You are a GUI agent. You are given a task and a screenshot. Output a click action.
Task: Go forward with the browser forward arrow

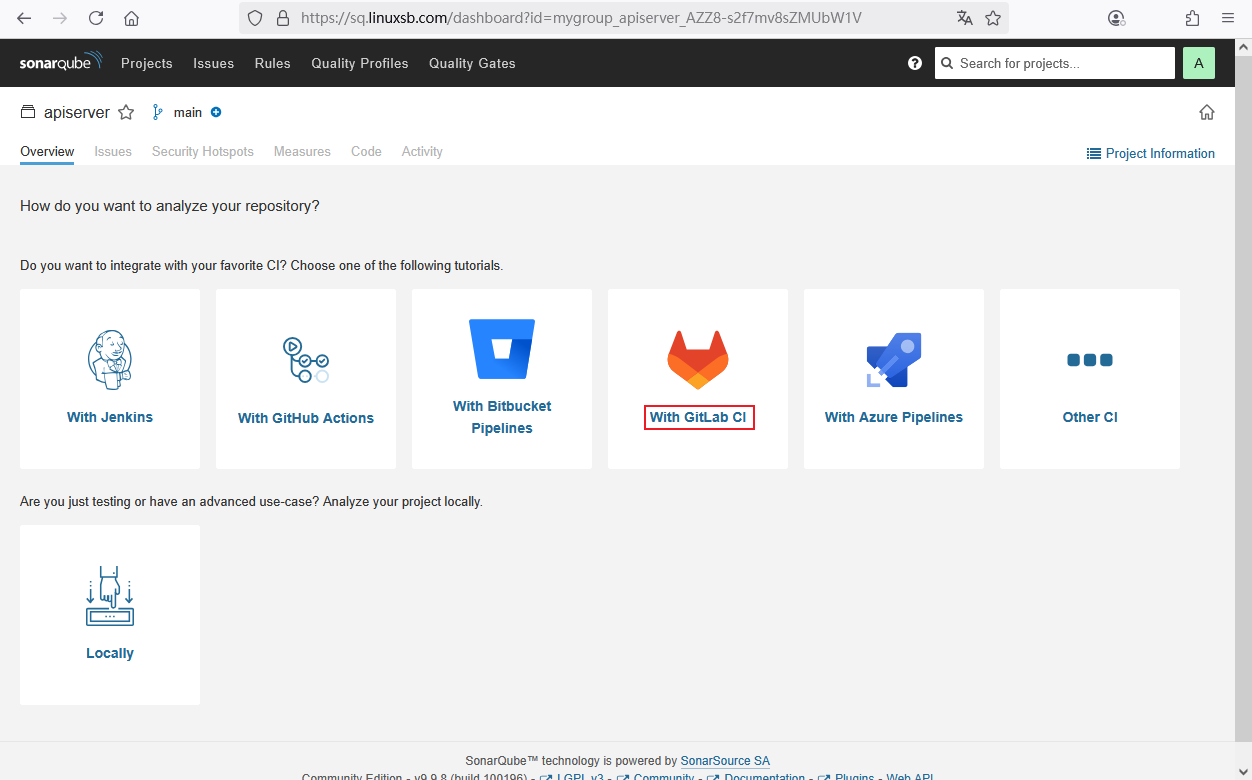click(x=60, y=18)
